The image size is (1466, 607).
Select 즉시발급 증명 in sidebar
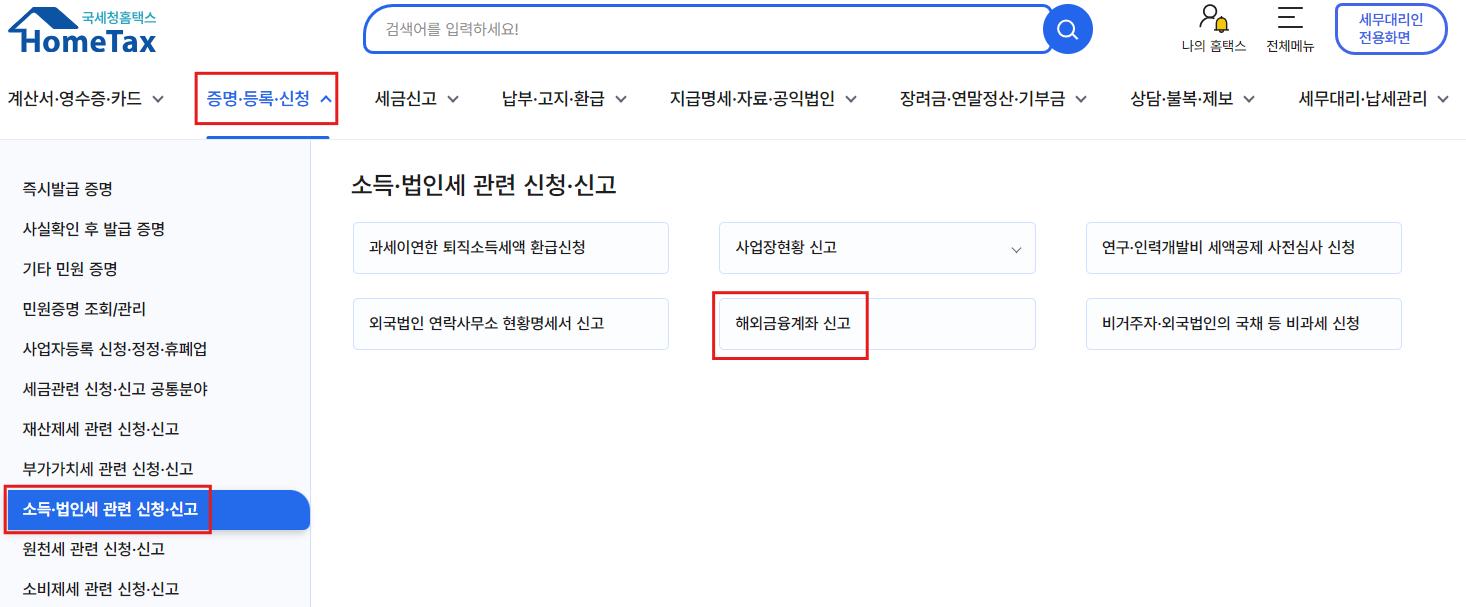tap(67, 189)
